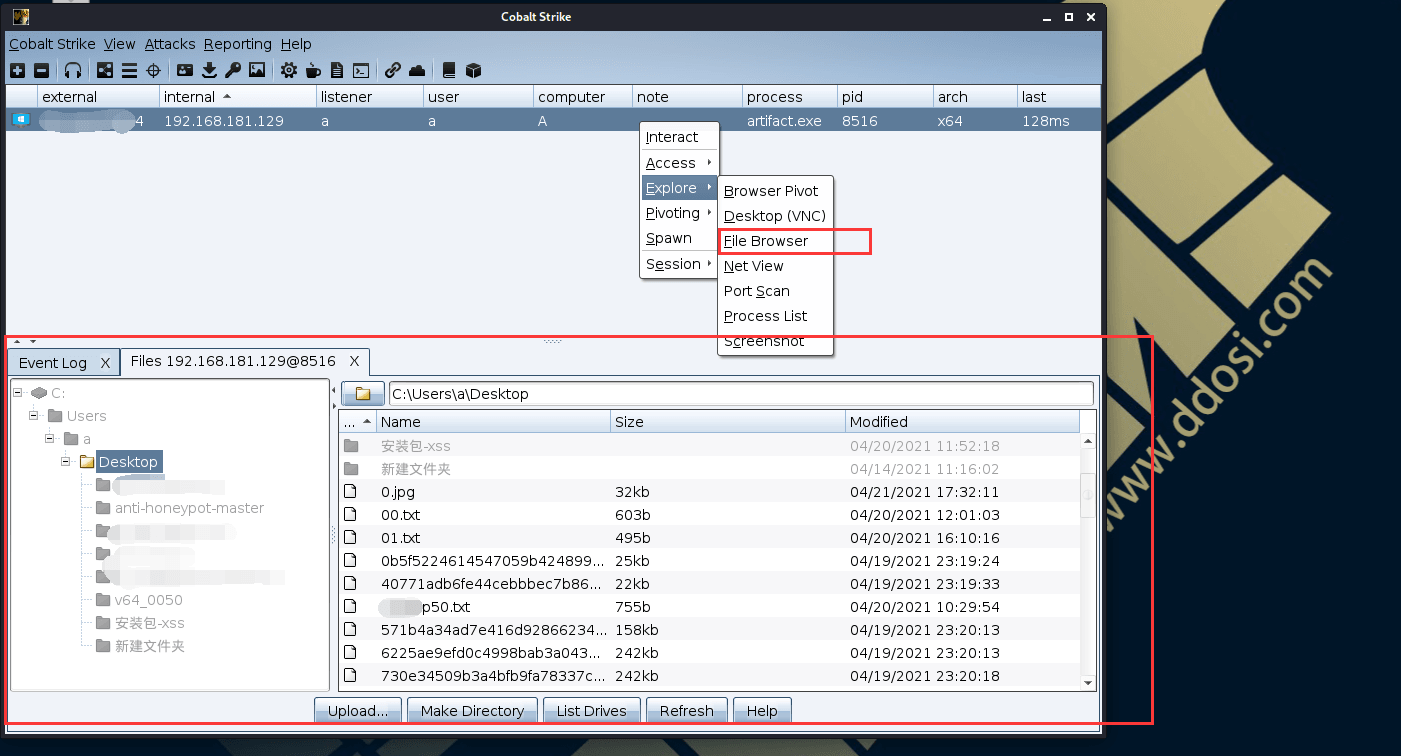
Task: Click the Make Directory button
Action: click(472, 711)
